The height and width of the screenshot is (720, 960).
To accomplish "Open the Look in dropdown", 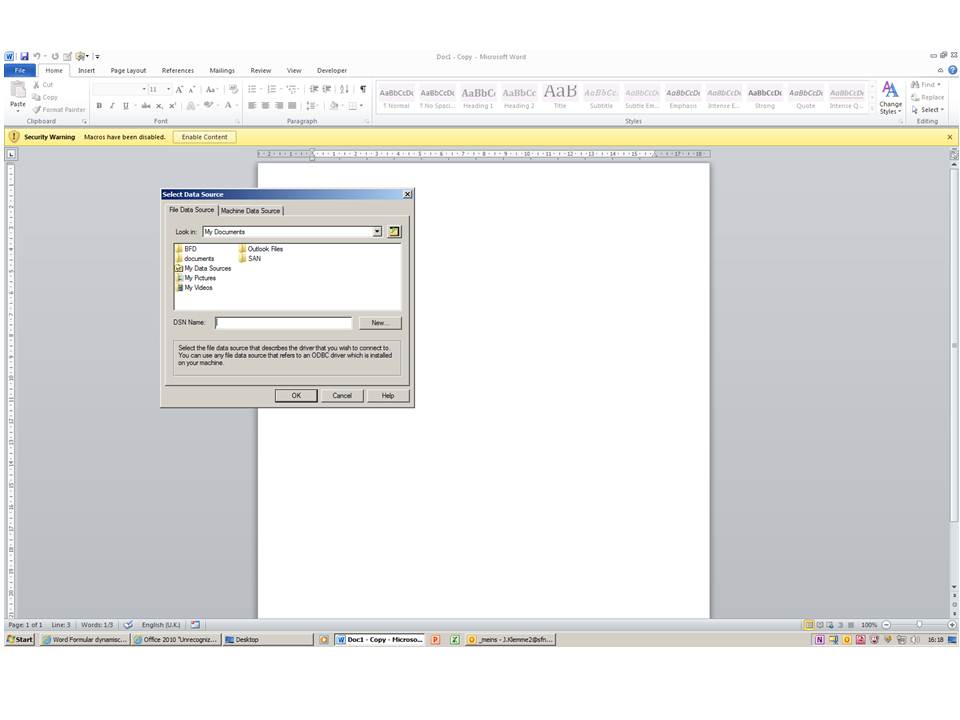I will click(377, 231).
